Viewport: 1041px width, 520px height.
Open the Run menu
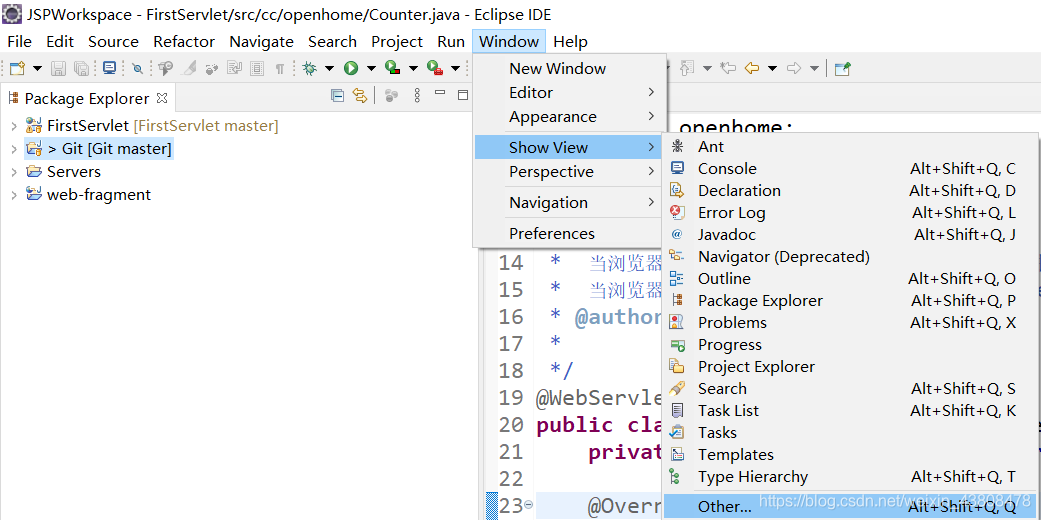pyautogui.click(x=451, y=41)
